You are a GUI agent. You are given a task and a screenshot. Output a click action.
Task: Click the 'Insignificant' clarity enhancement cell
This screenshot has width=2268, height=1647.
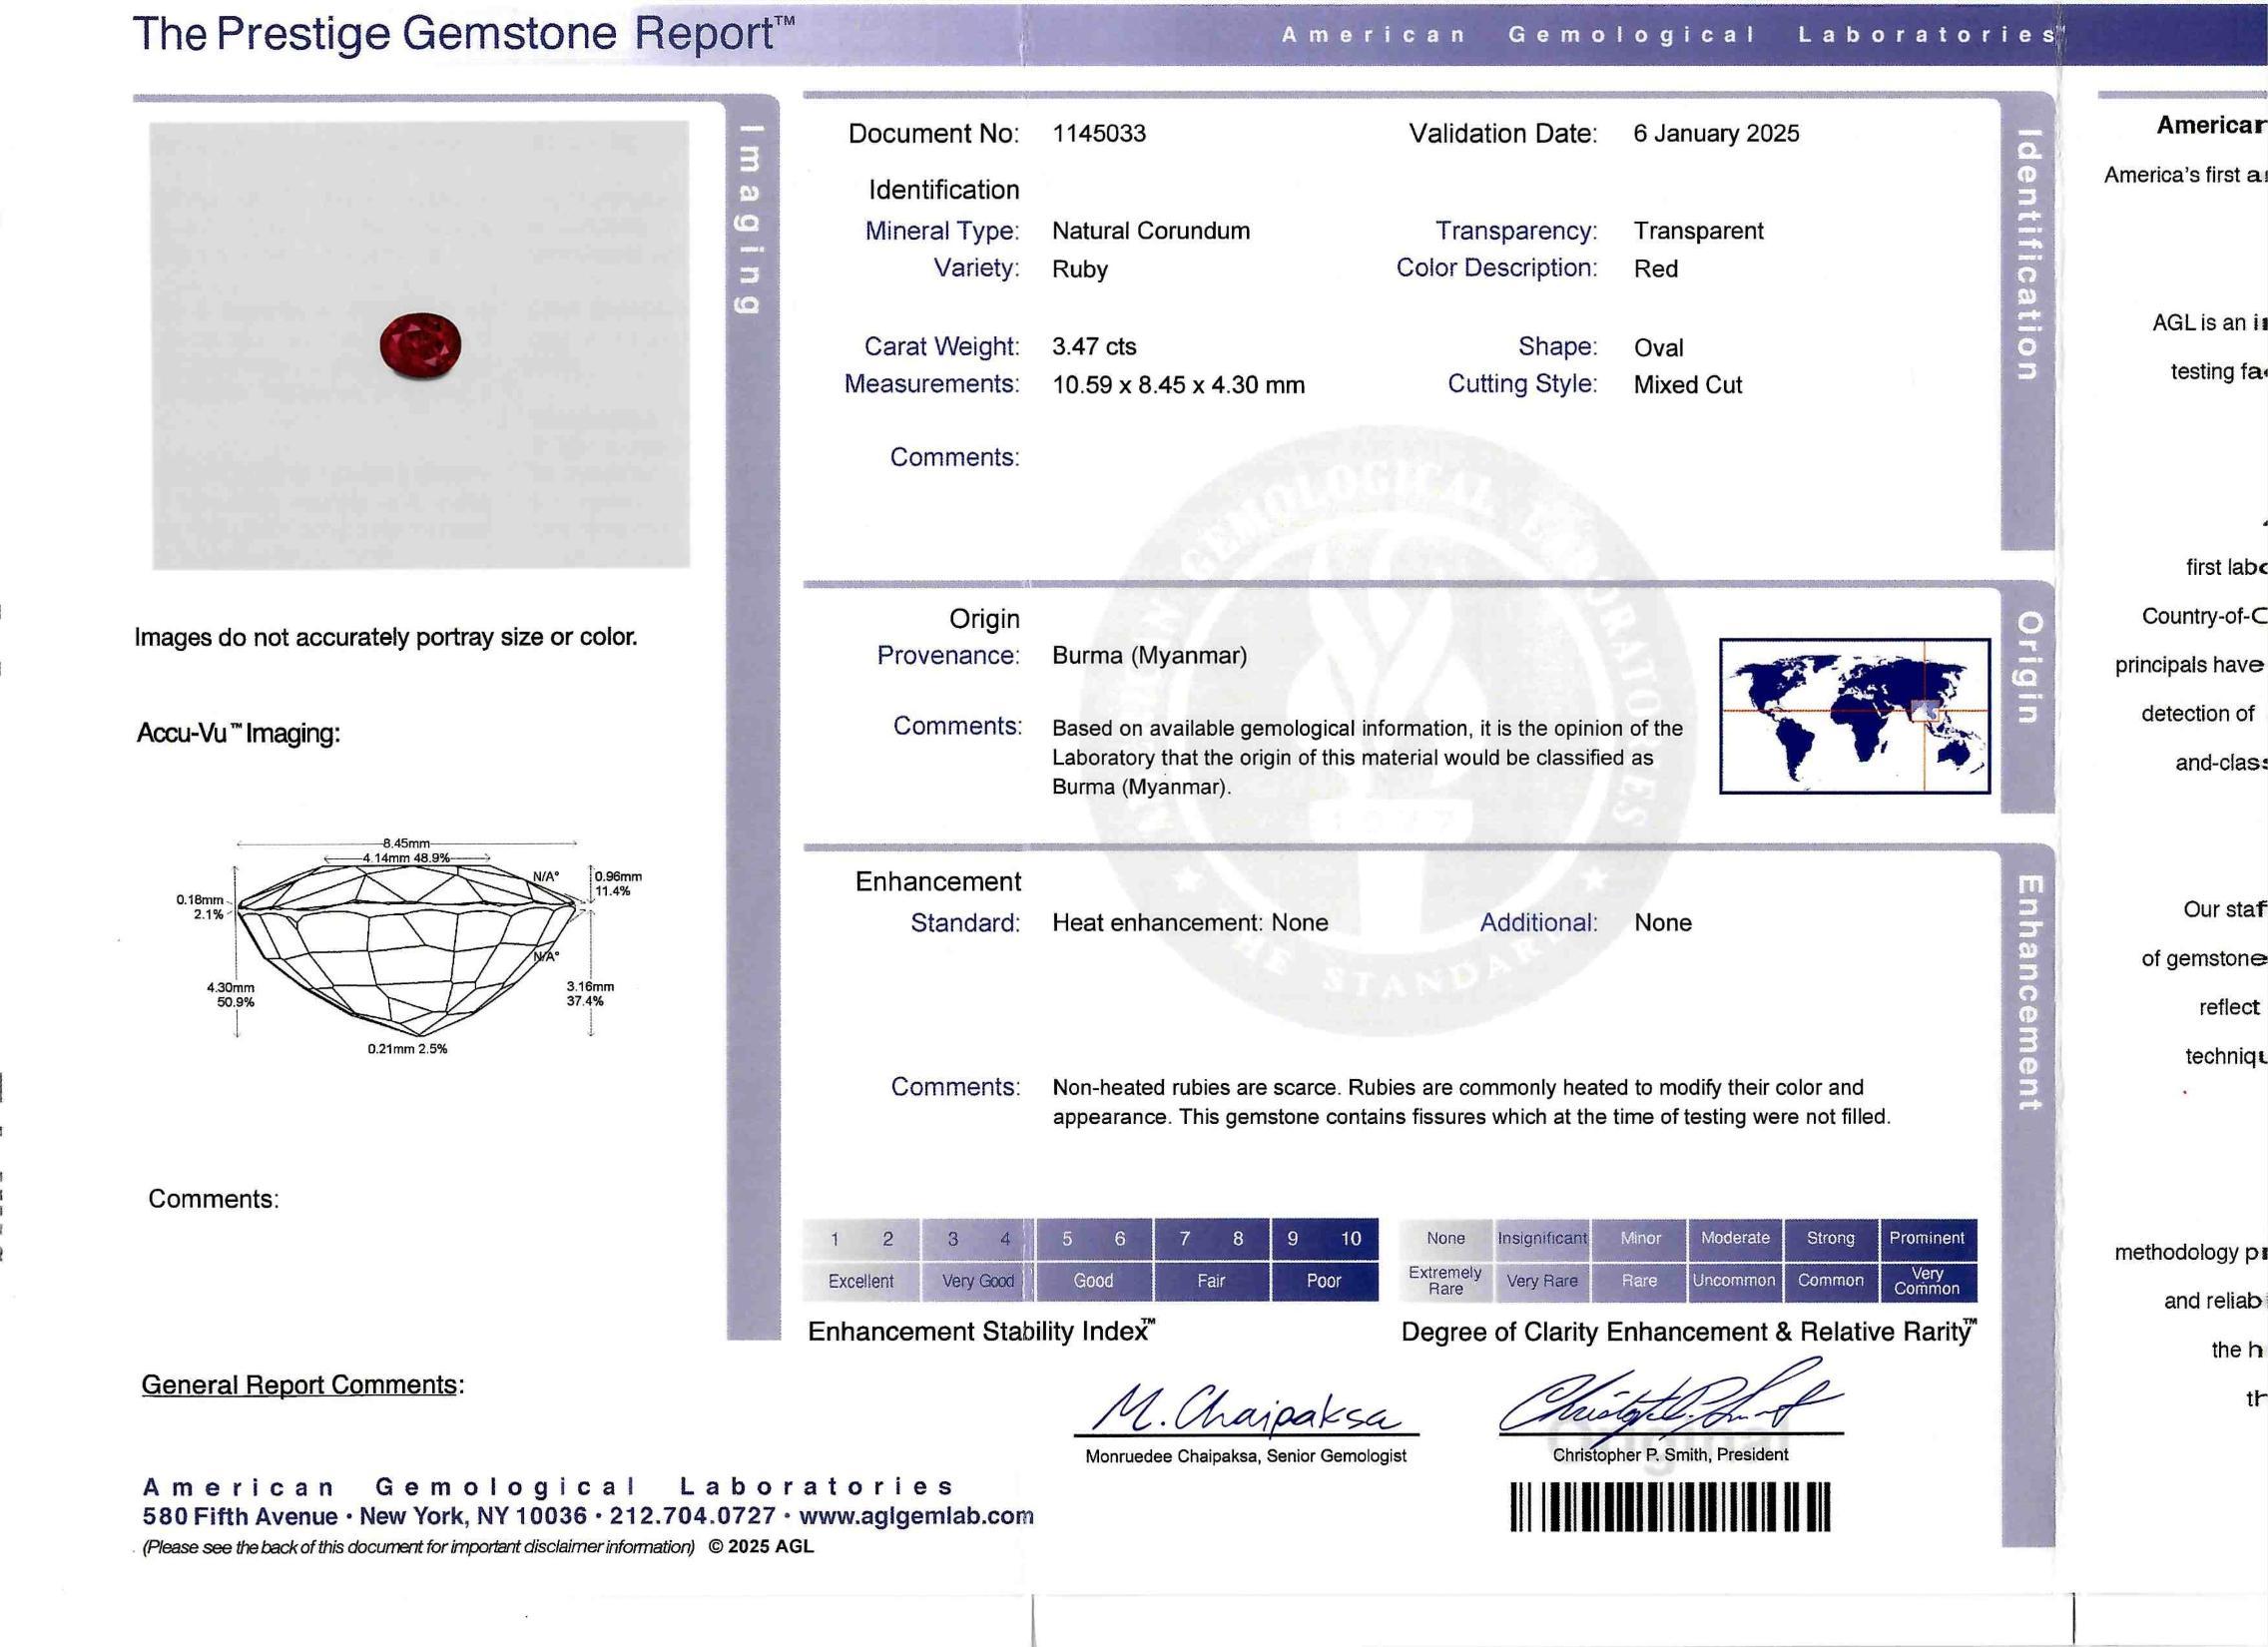(1542, 1238)
